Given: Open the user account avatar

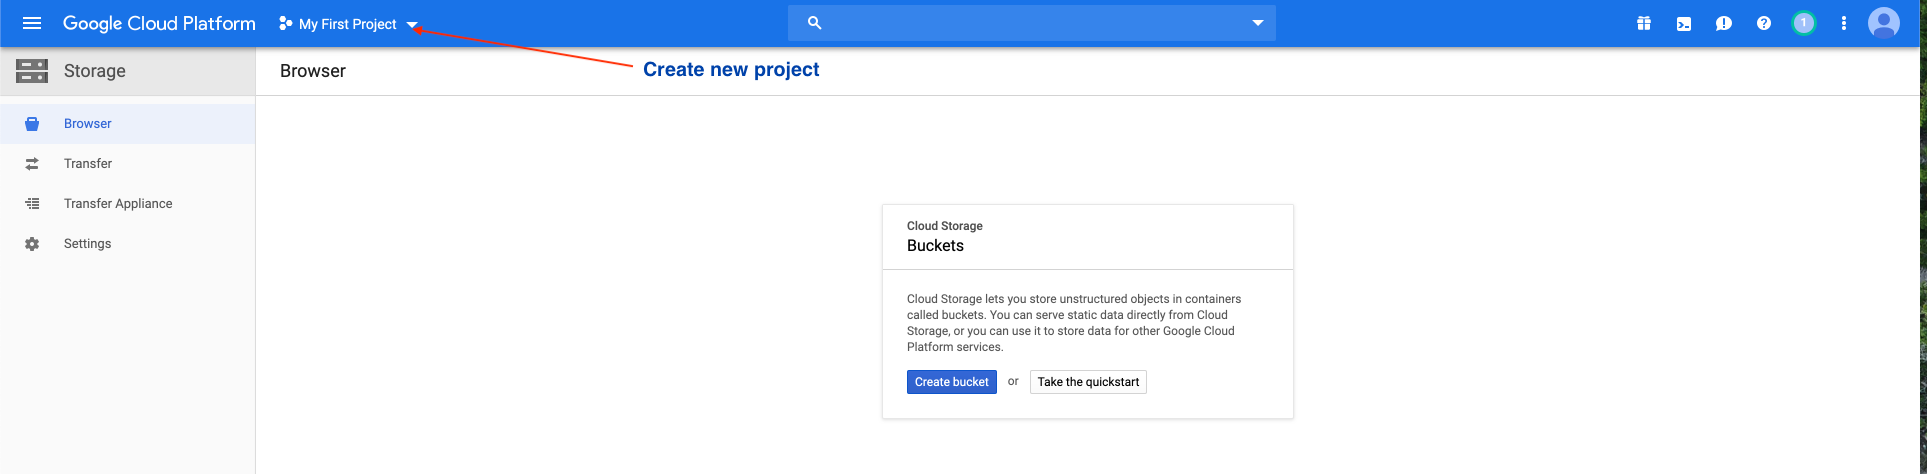Looking at the screenshot, I should pyautogui.click(x=1883, y=23).
